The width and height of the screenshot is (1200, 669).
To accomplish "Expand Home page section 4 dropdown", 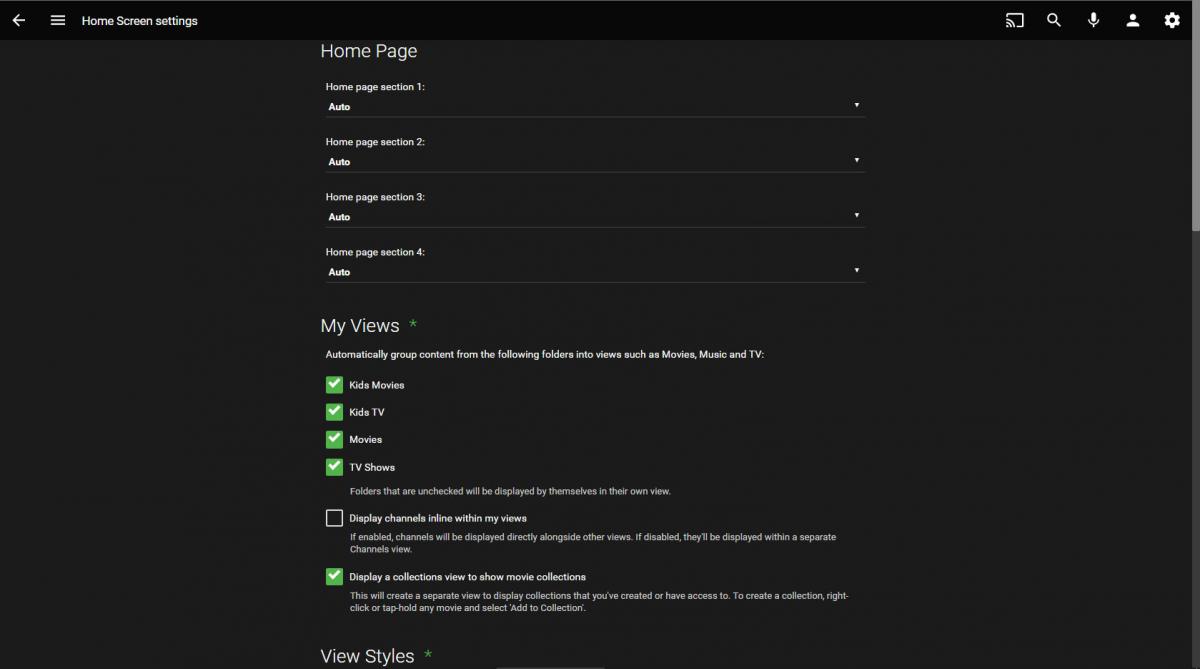I will tap(594, 271).
